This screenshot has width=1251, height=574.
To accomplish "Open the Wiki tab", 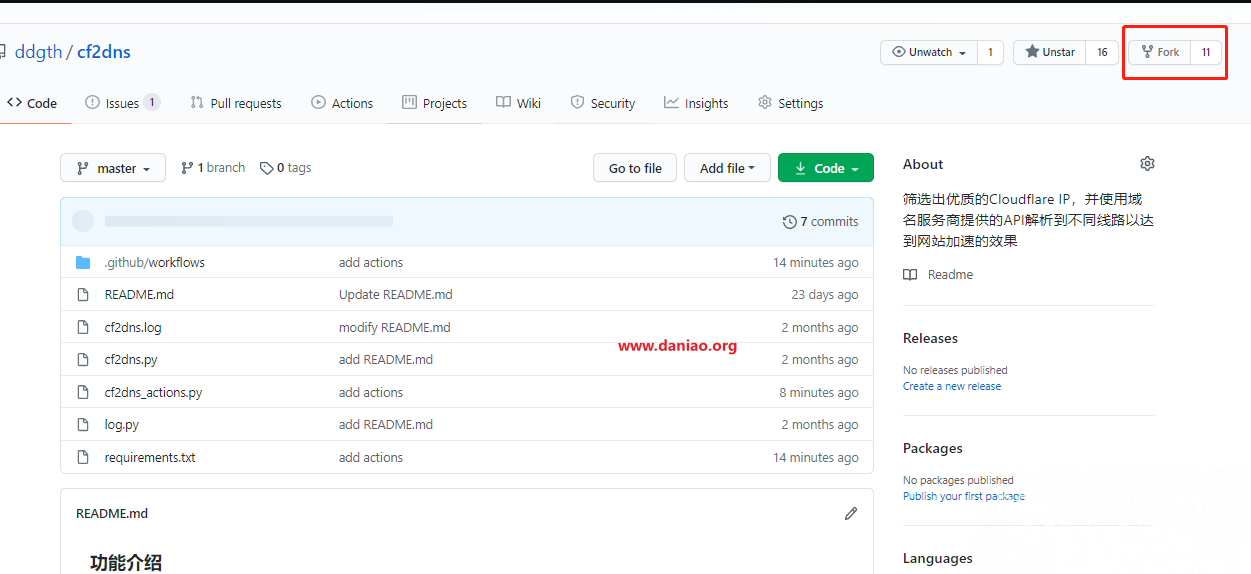I will (519, 103).
